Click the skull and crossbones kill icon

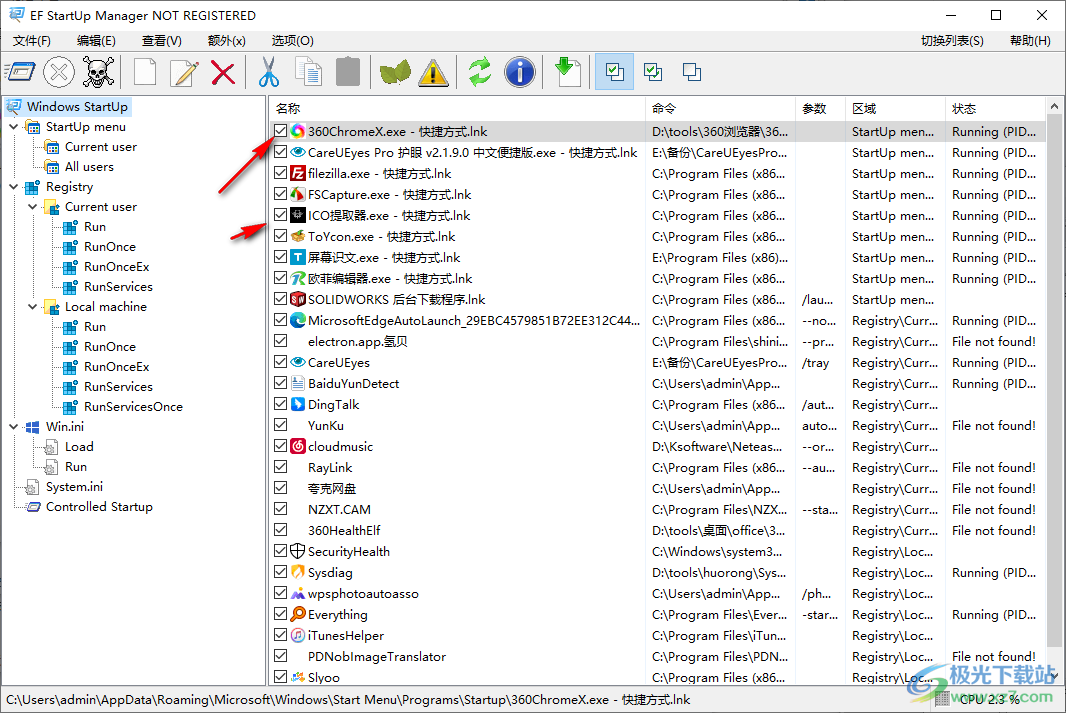click(x=99, y=72)
